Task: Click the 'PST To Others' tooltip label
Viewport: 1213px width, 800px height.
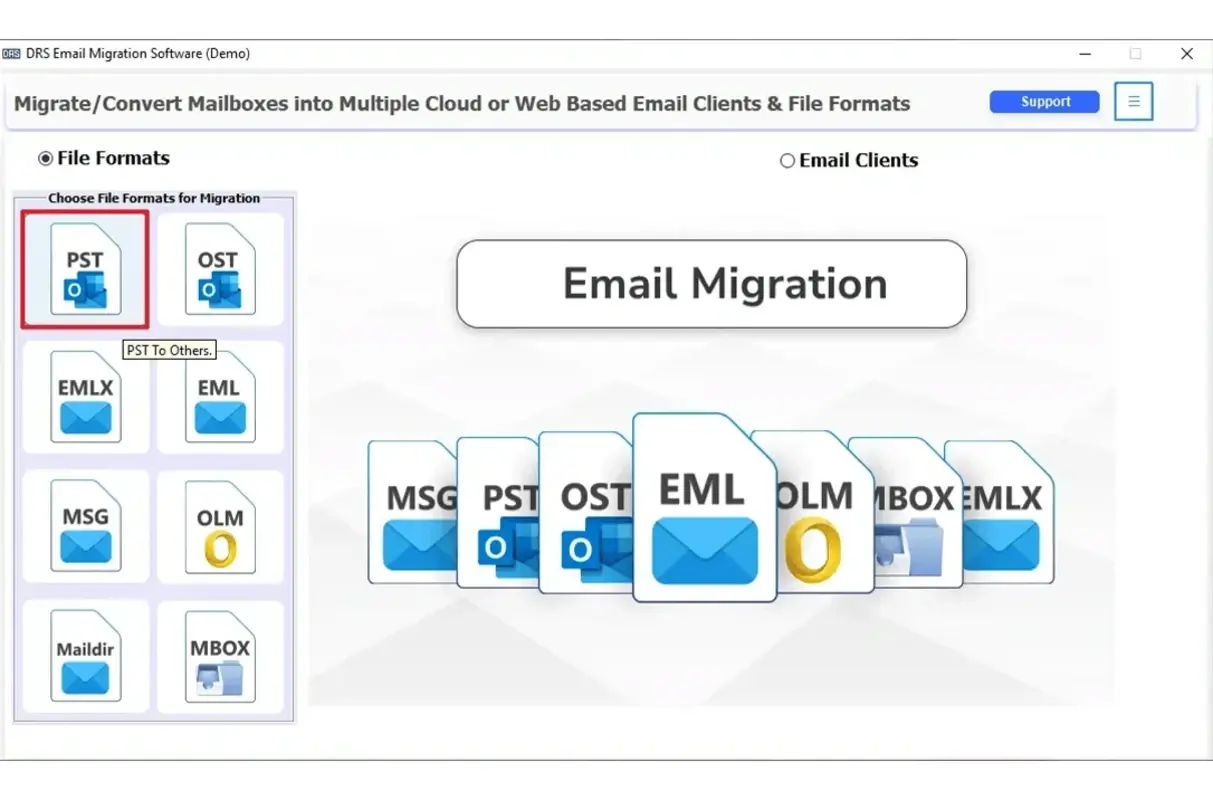Action: click(169, 350)
